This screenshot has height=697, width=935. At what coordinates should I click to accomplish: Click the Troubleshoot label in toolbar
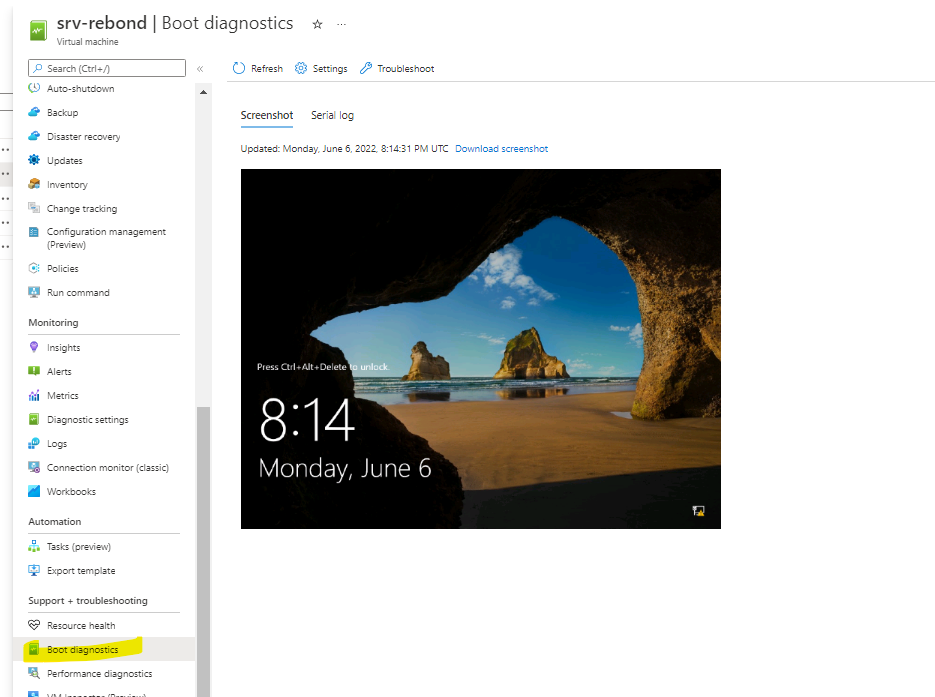[x=405, y=69]
